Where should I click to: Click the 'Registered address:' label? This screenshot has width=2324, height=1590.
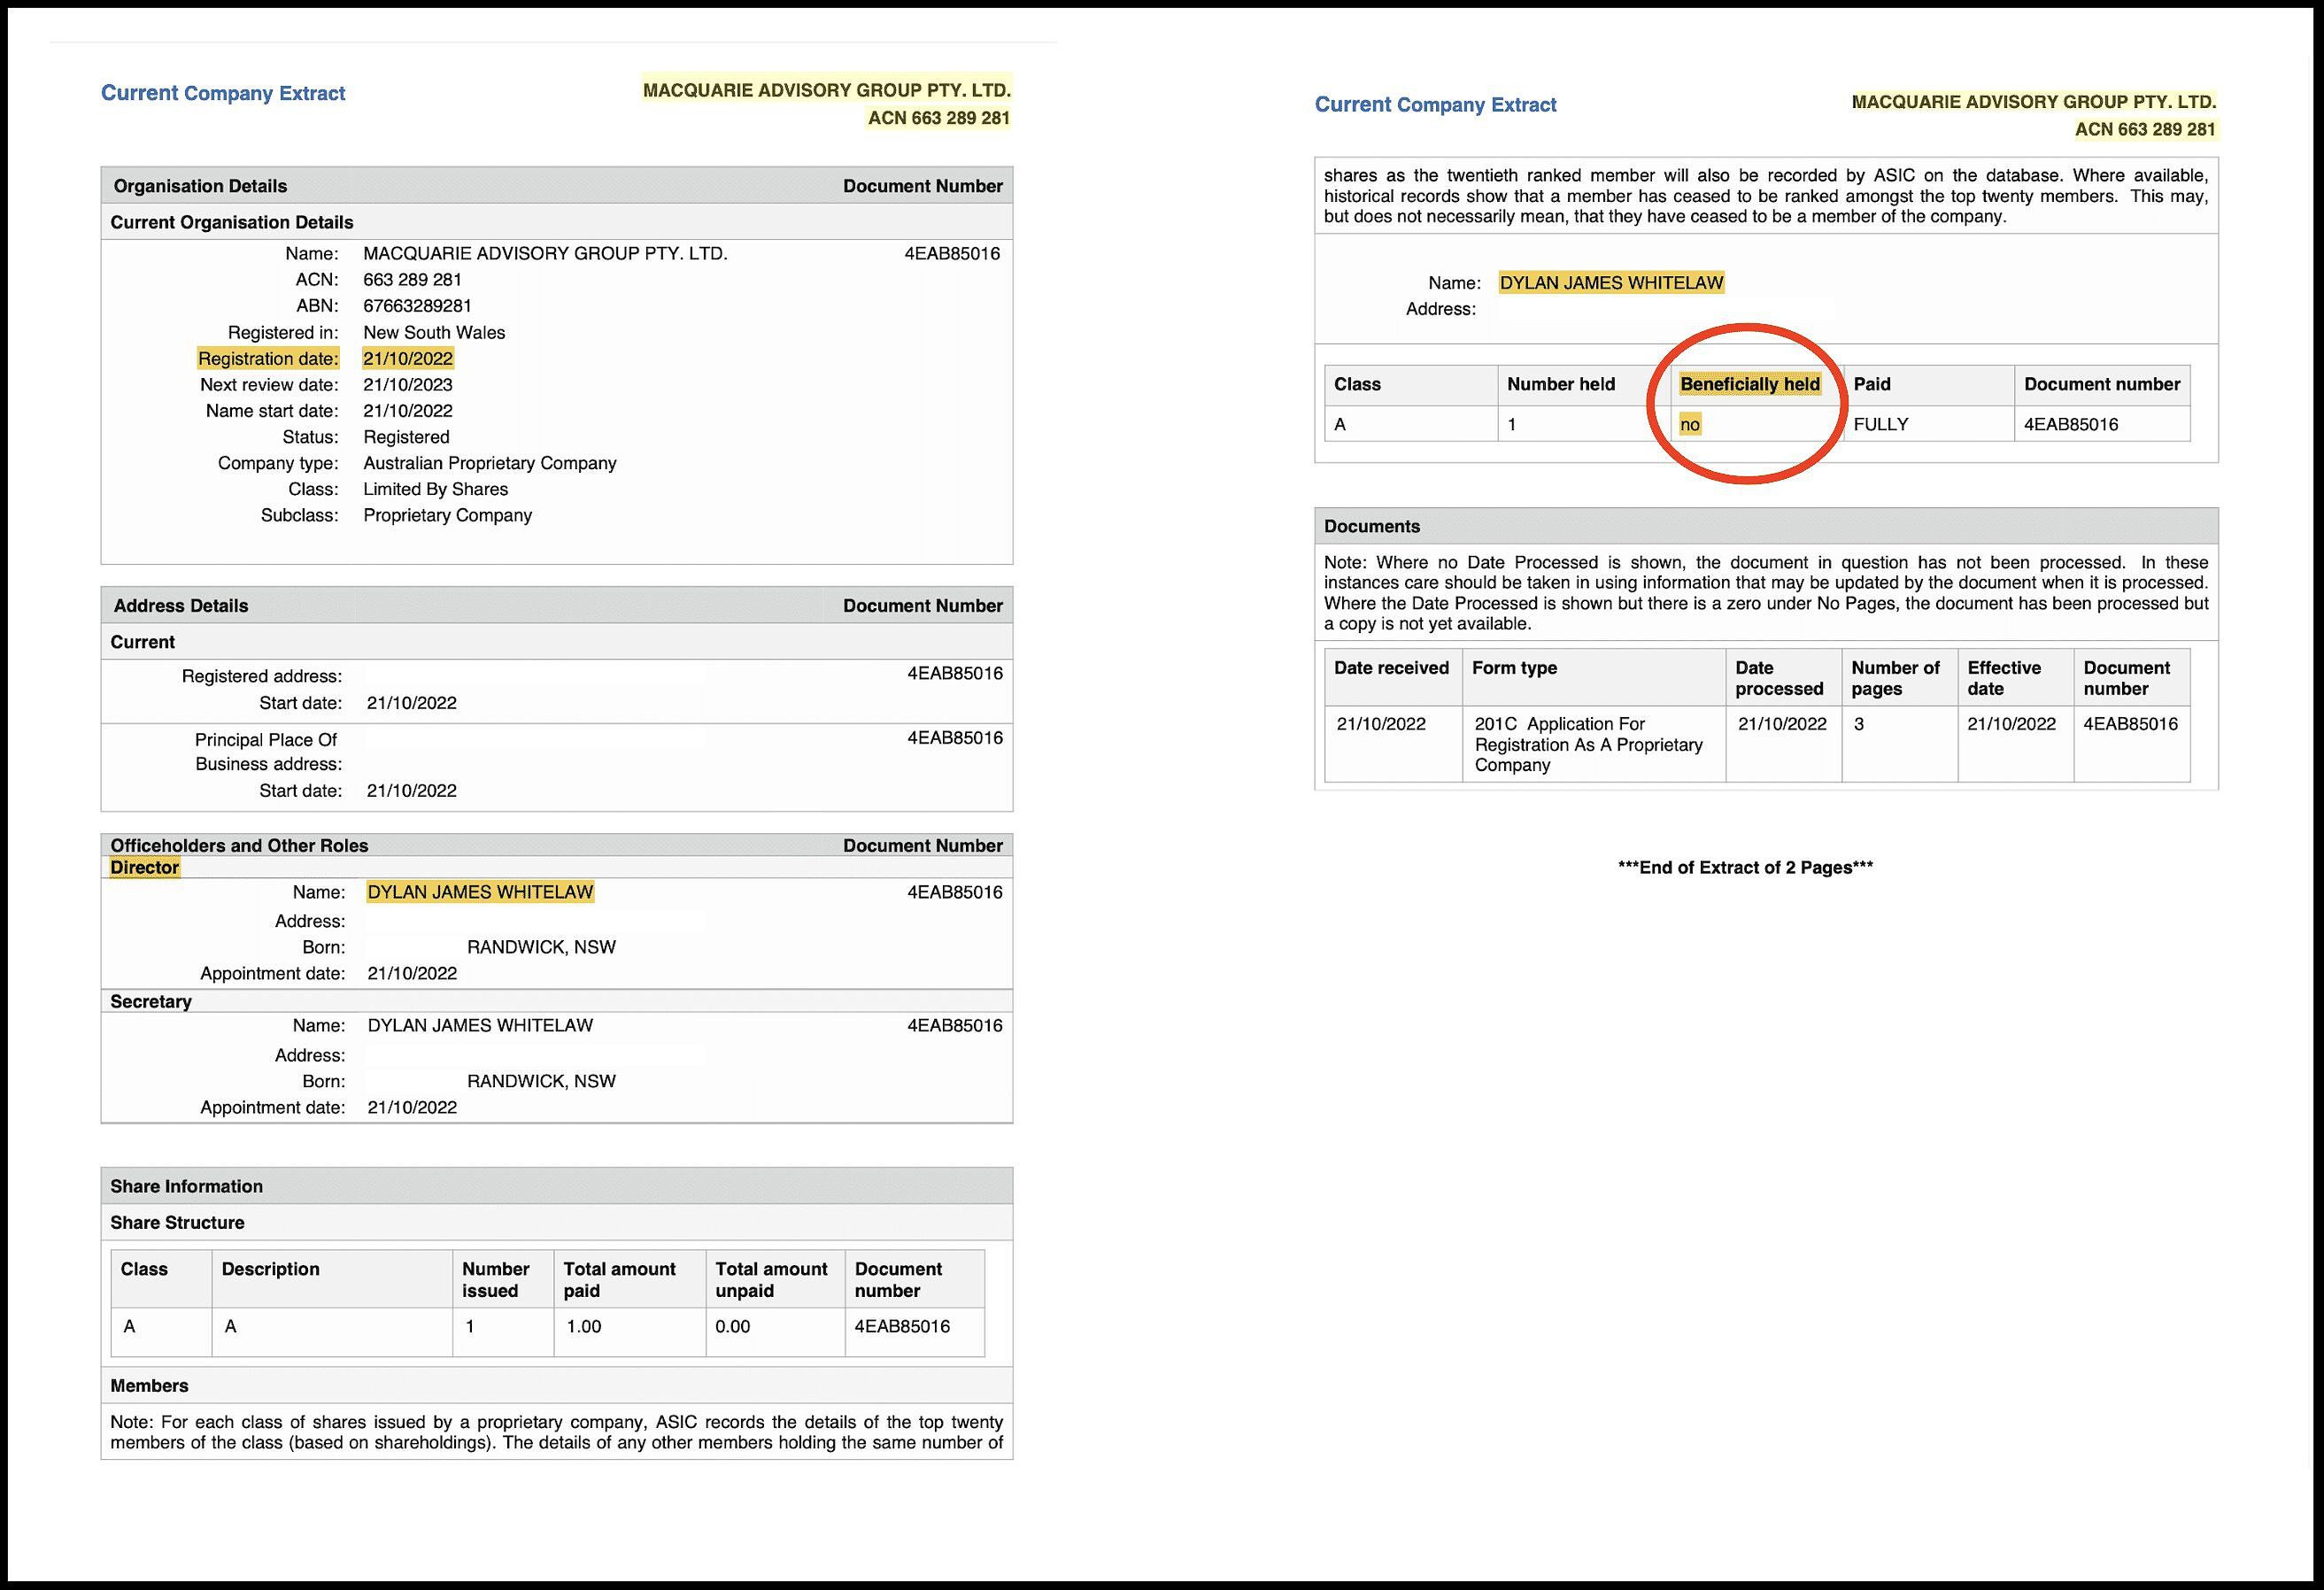(262, 677)
